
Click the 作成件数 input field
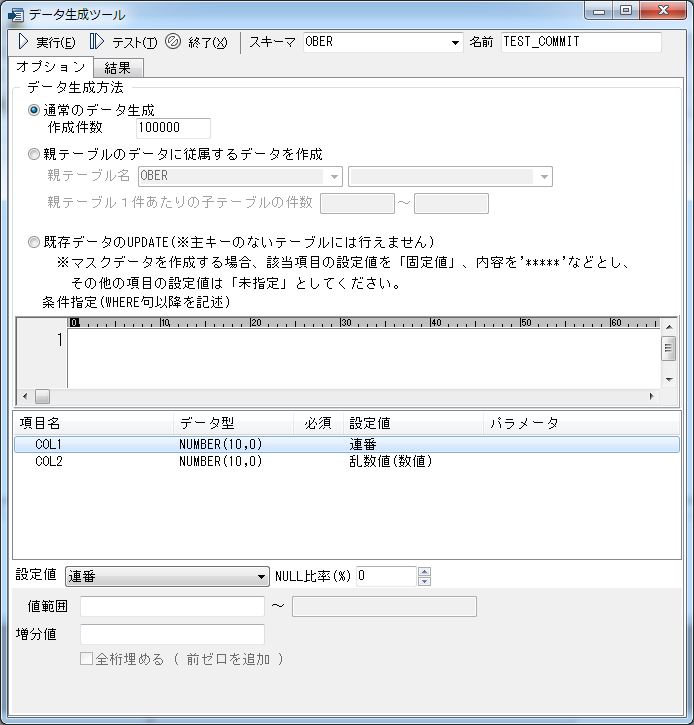172,128
